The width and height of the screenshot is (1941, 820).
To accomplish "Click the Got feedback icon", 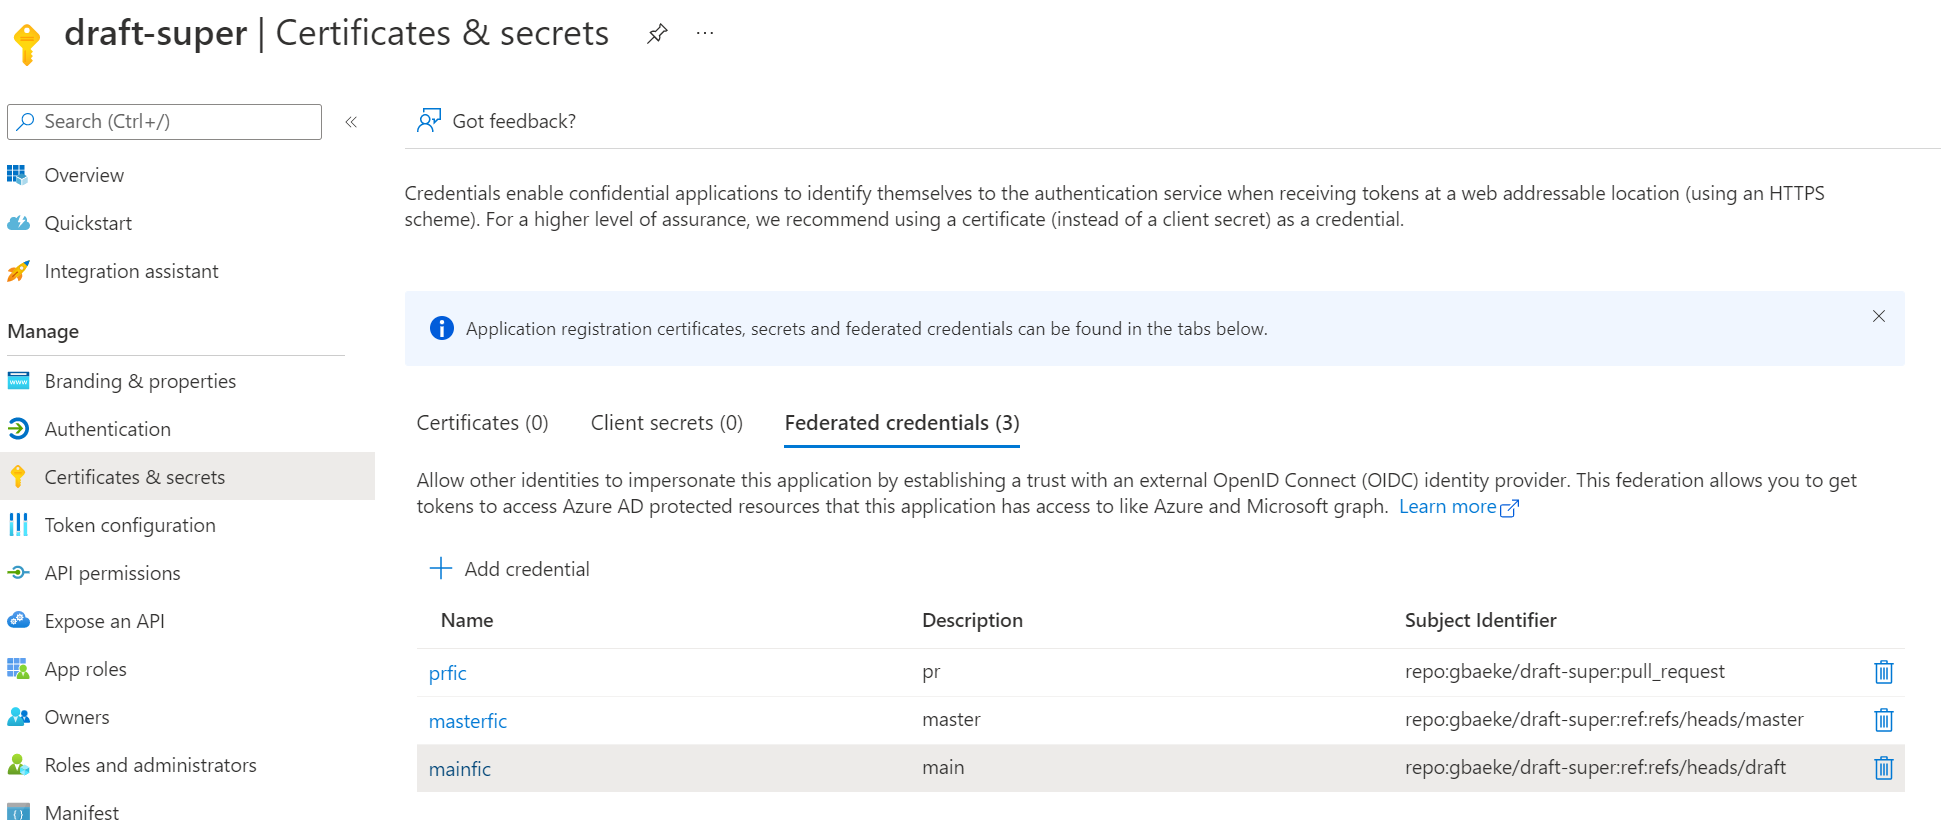I will [429, 121].
